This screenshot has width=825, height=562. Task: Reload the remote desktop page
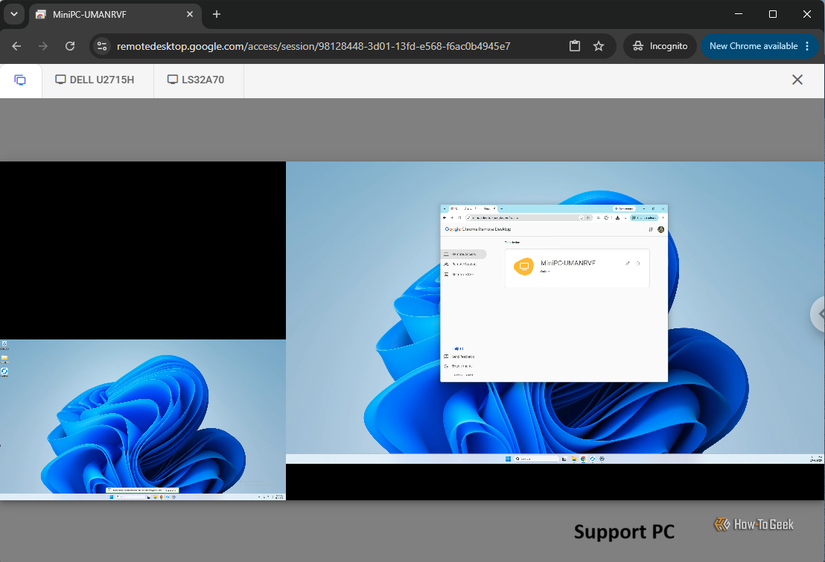point(70,46)
